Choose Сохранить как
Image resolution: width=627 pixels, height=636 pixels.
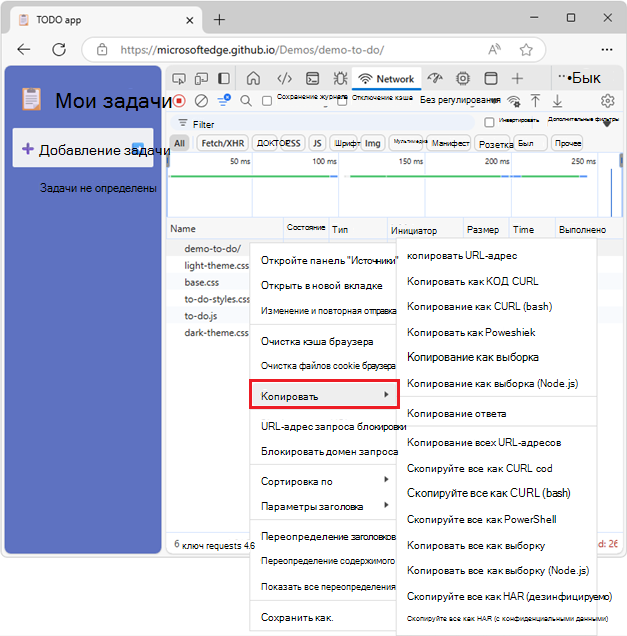(x=322, y=617)
